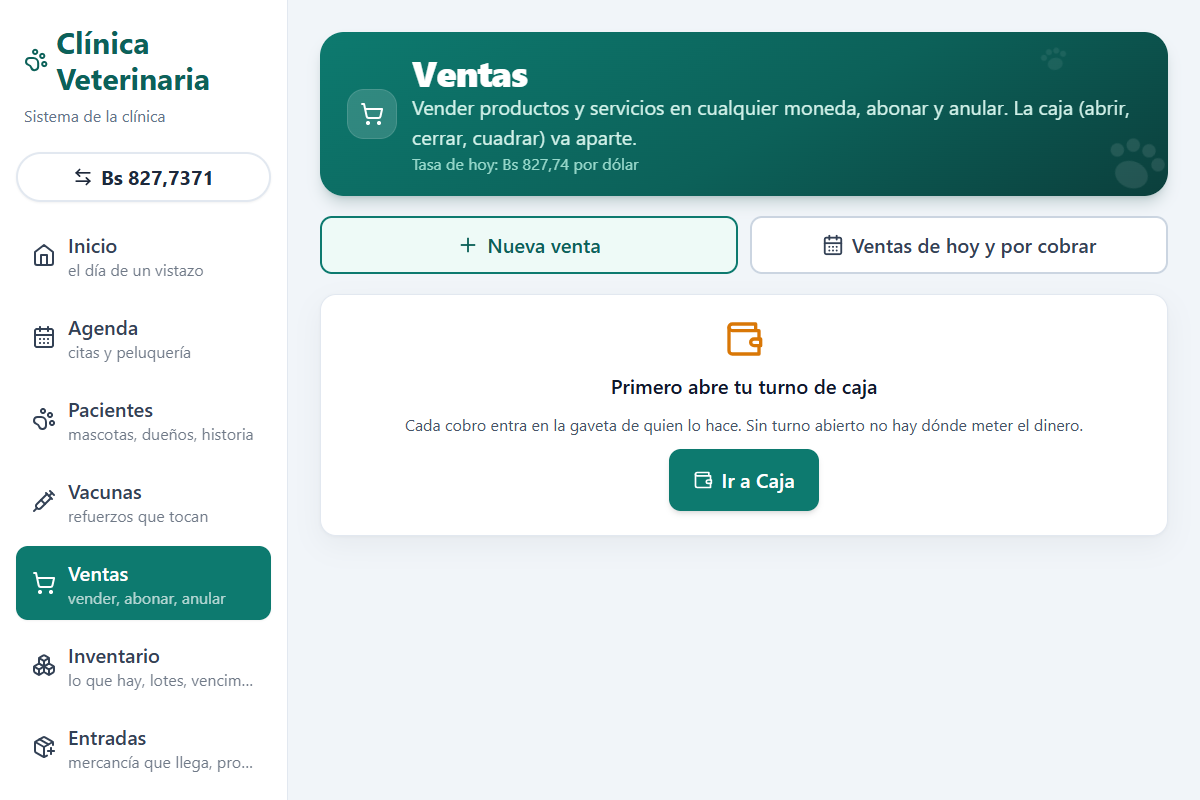The image size is (1200, 800).
Task: Navigate to Pacientes in the sidebar
Action: coord(143,420)
